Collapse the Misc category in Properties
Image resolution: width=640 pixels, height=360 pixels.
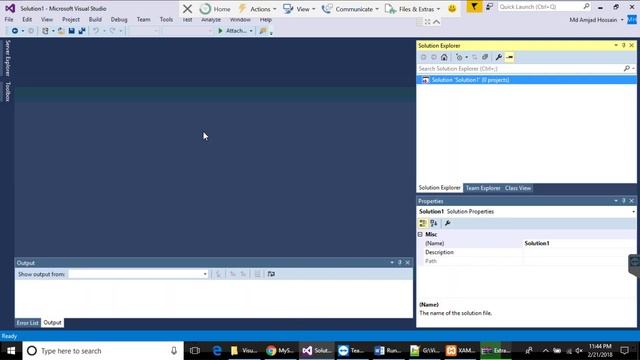(420, 235)
